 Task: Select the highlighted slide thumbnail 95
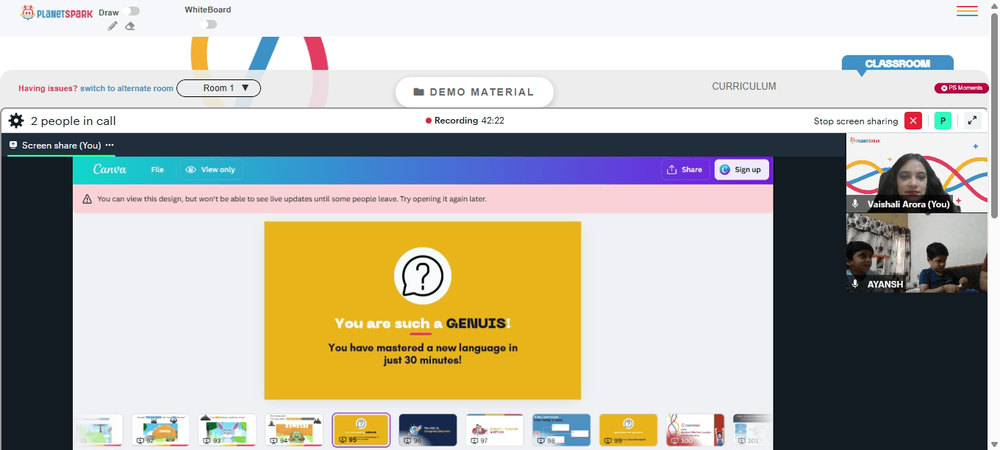pos(361,430)
